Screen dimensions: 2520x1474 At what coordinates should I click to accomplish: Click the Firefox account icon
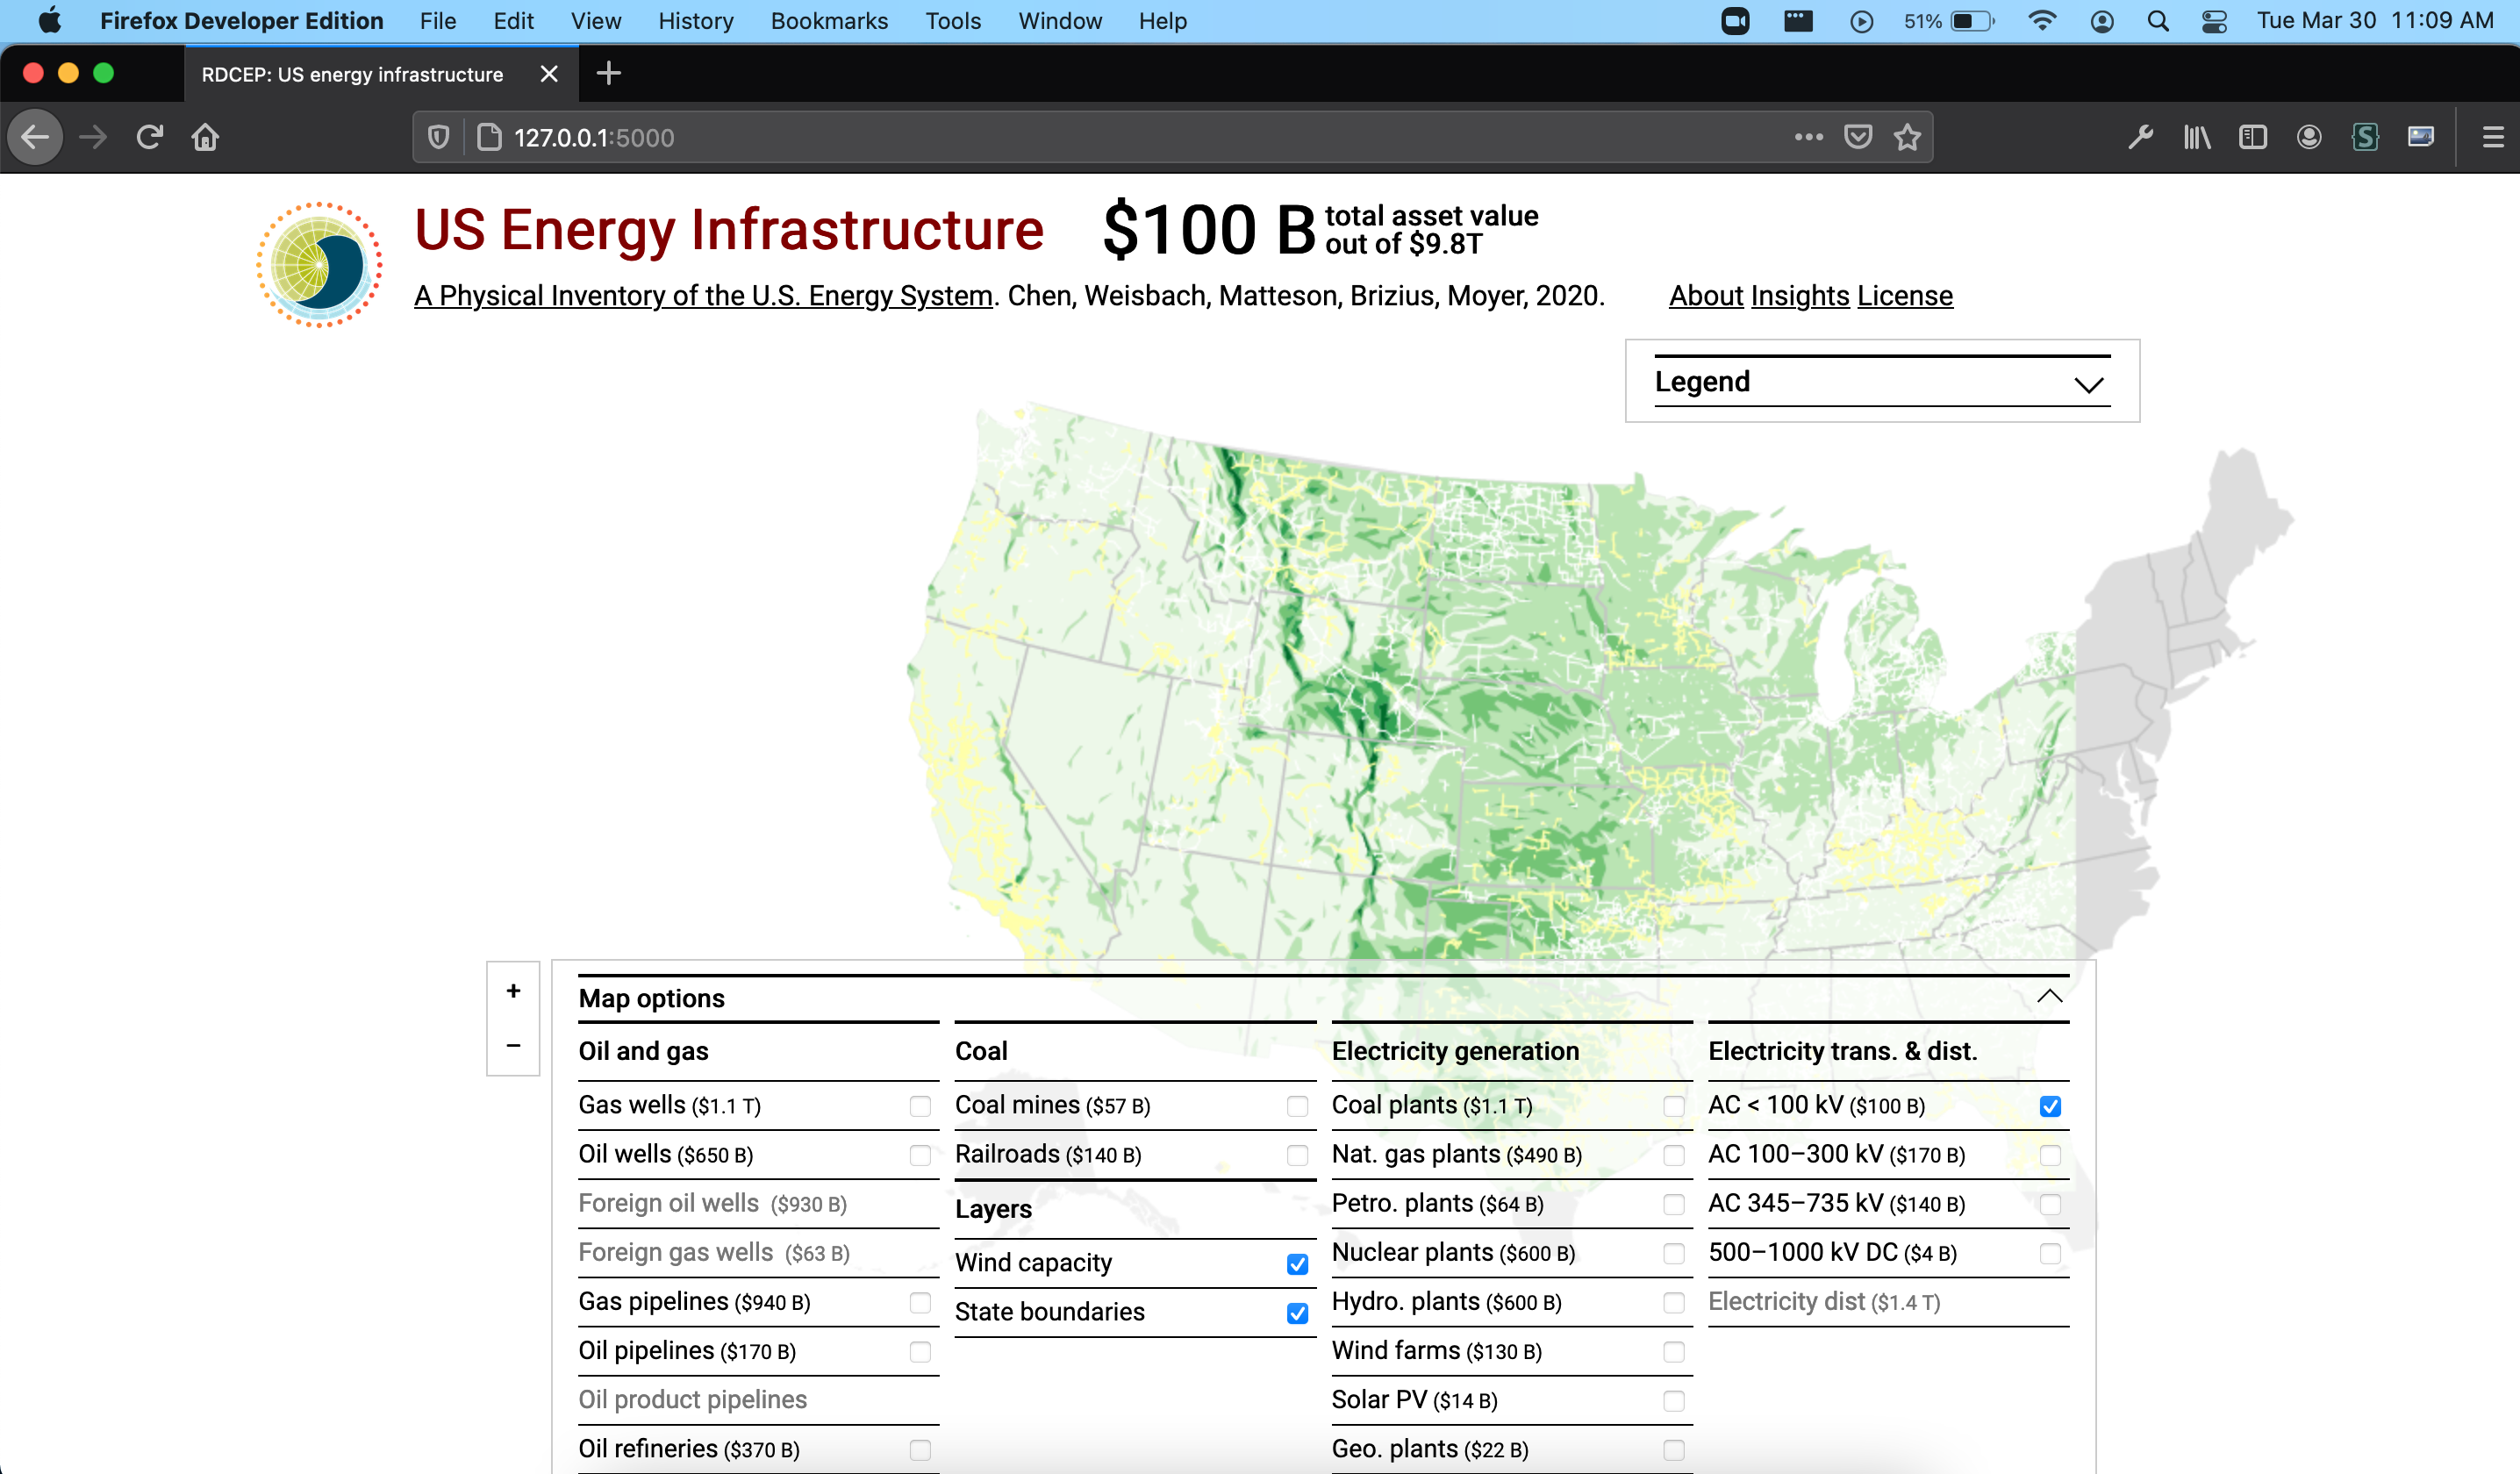coord(2309,137)
